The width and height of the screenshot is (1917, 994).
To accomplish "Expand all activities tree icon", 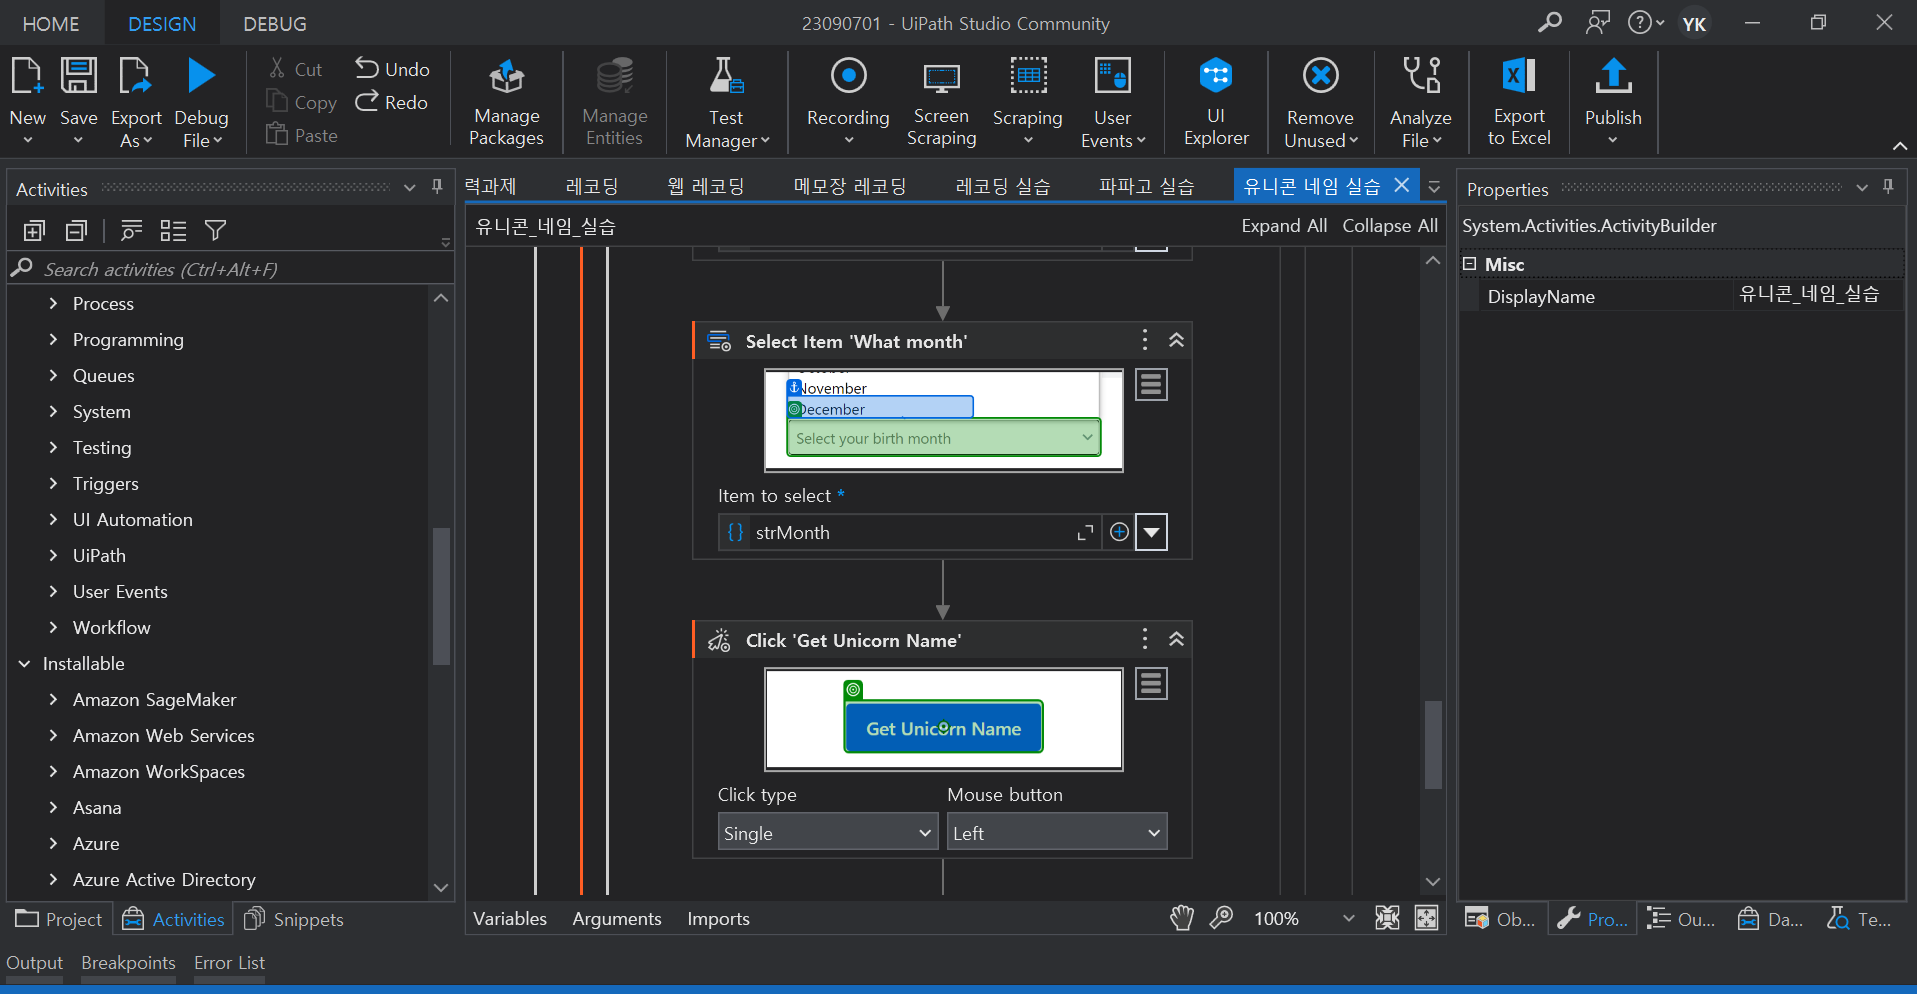I will pos(34,231).
